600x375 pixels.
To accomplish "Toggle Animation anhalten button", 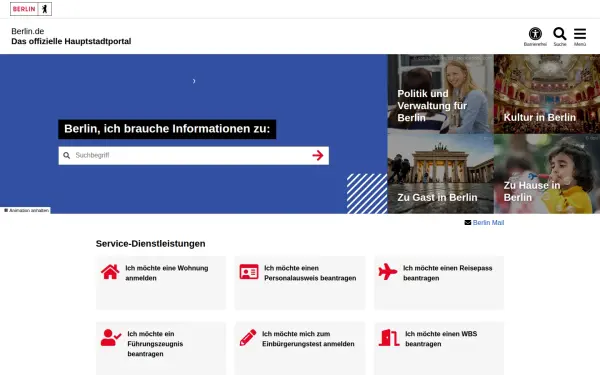I will (26, 210).
